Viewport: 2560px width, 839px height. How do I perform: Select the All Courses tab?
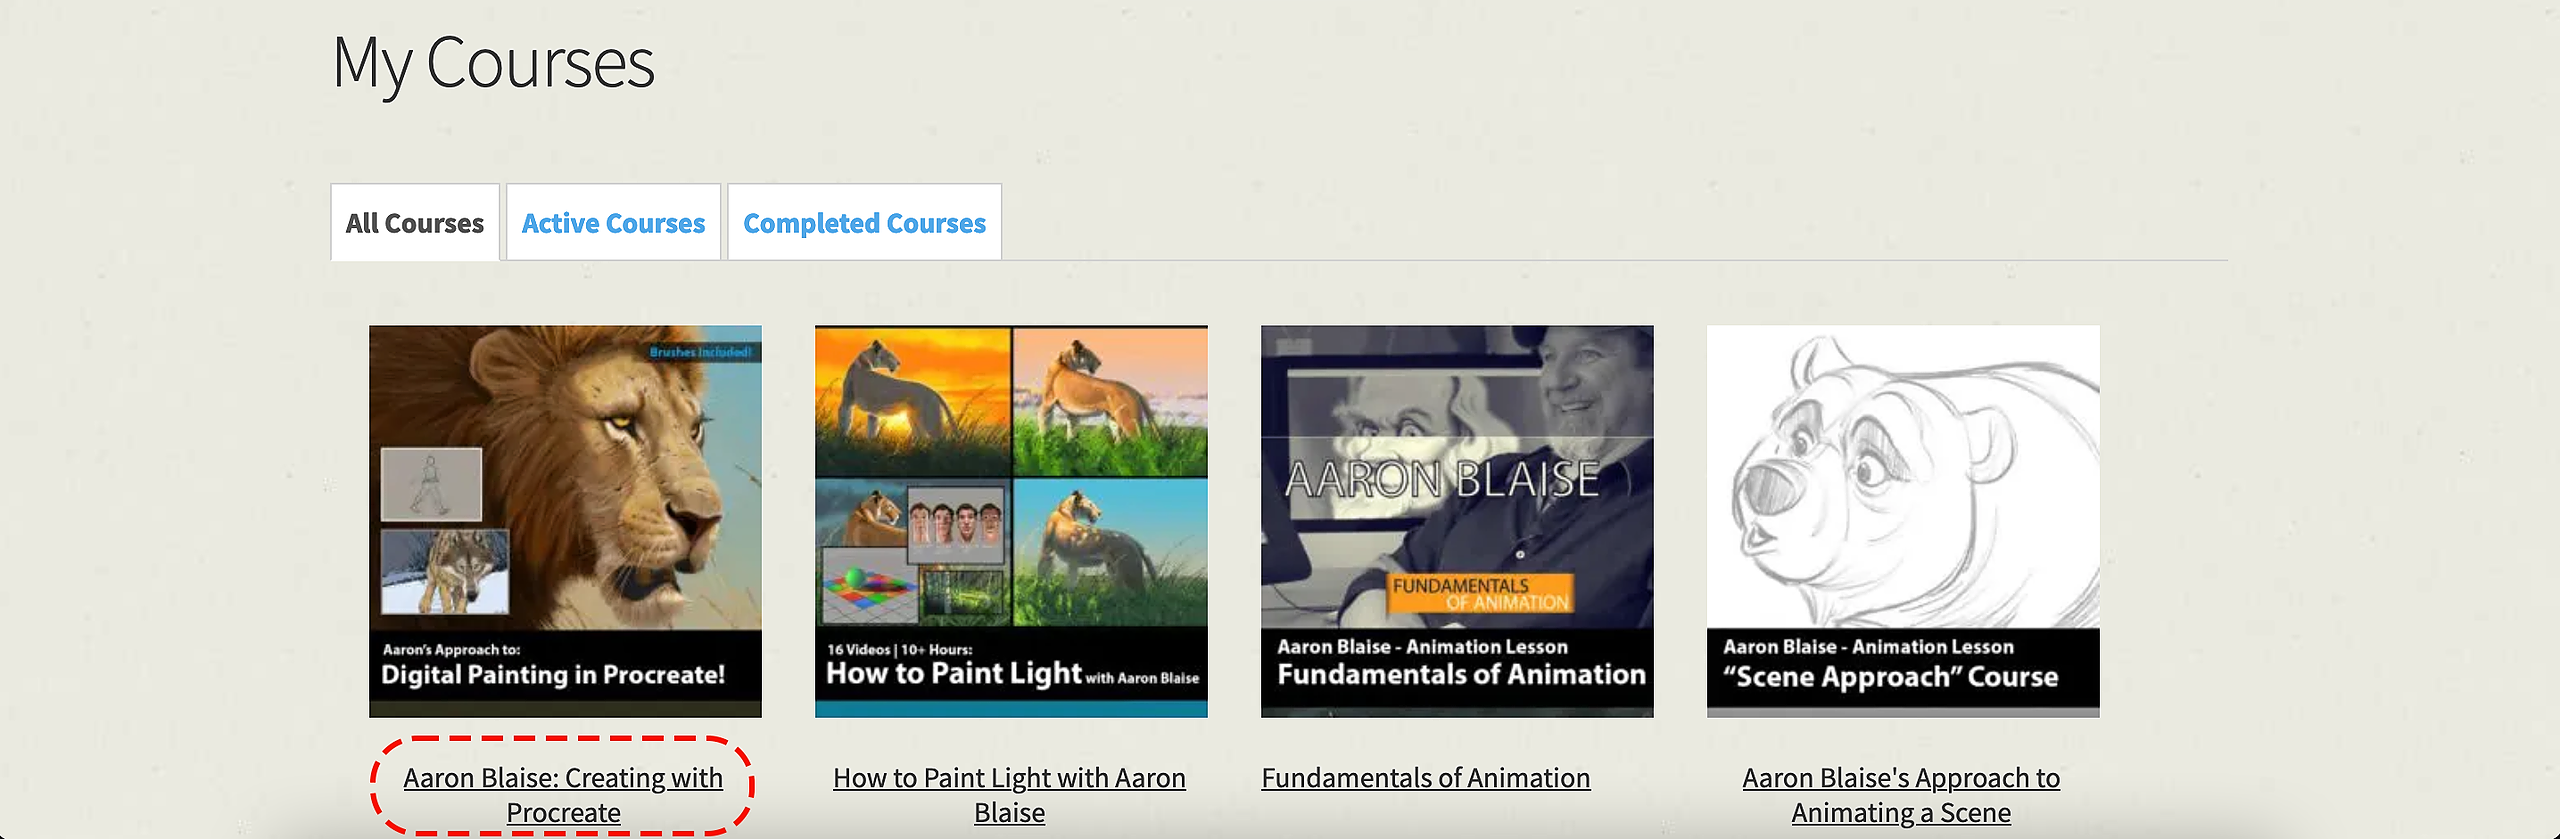point(415,222)
